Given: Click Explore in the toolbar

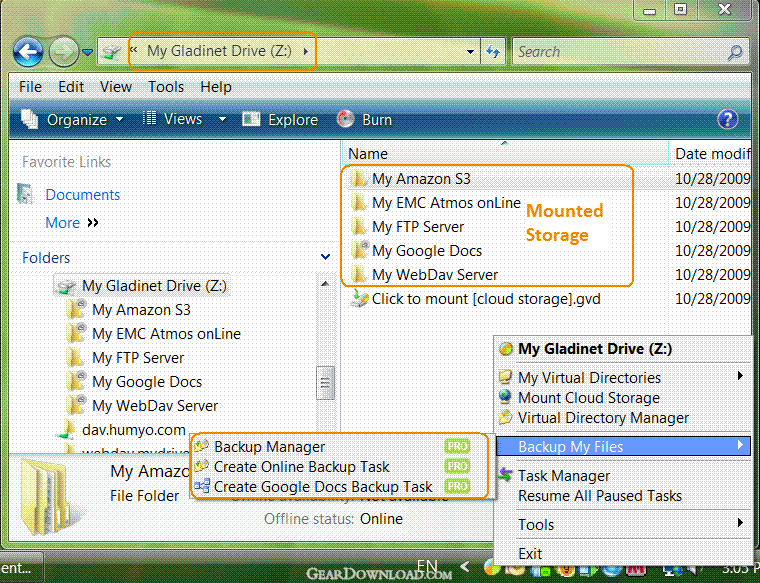Looking at the screenshot, I should coord(280,119).
